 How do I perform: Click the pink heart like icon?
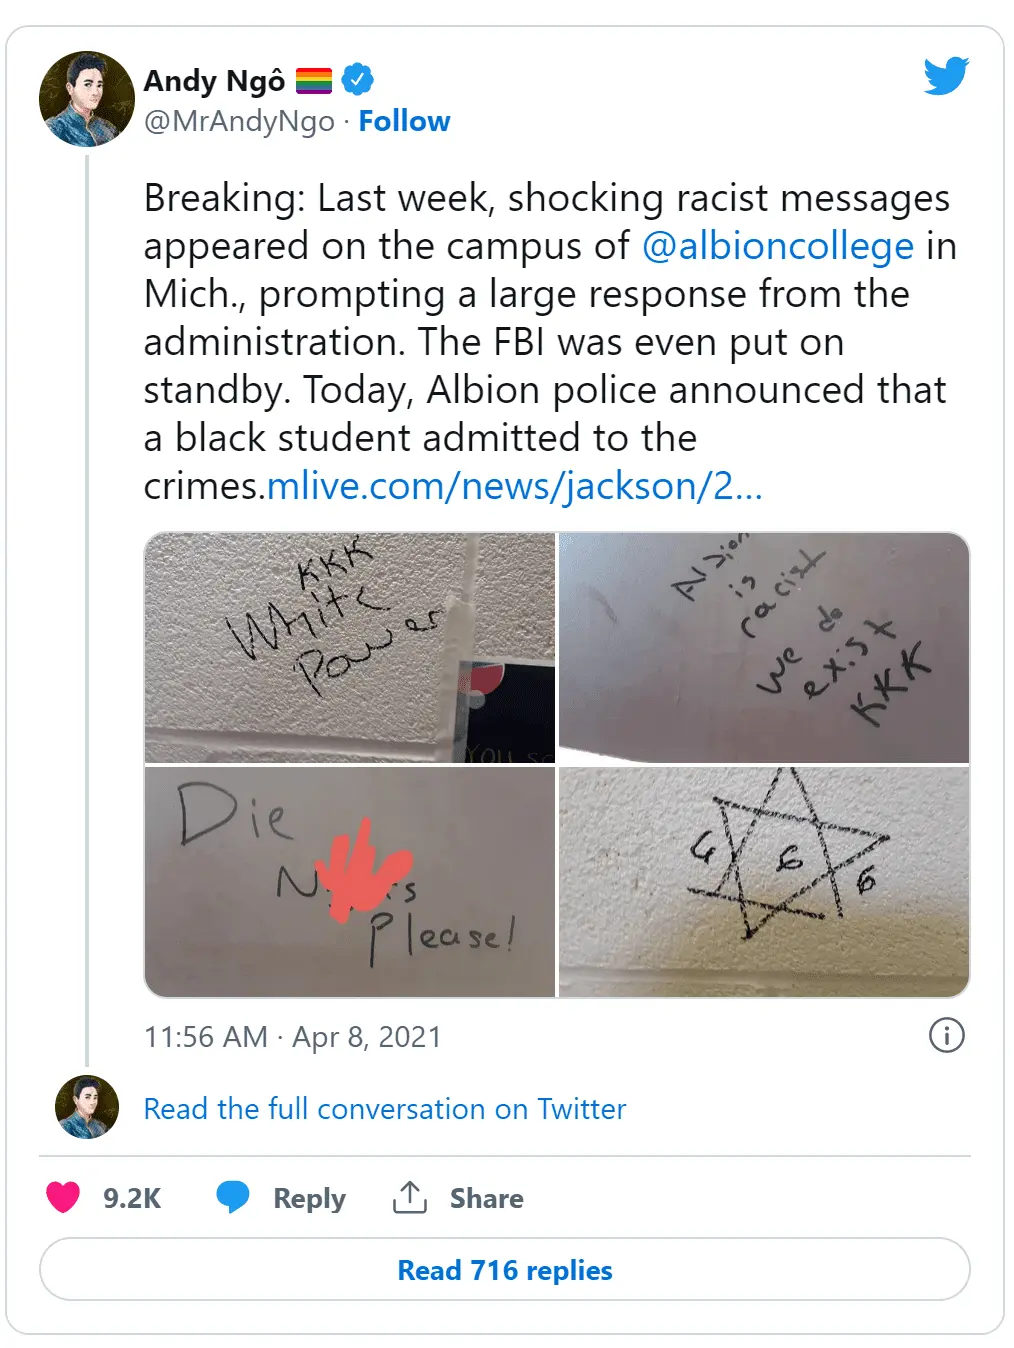(63, 1197)
